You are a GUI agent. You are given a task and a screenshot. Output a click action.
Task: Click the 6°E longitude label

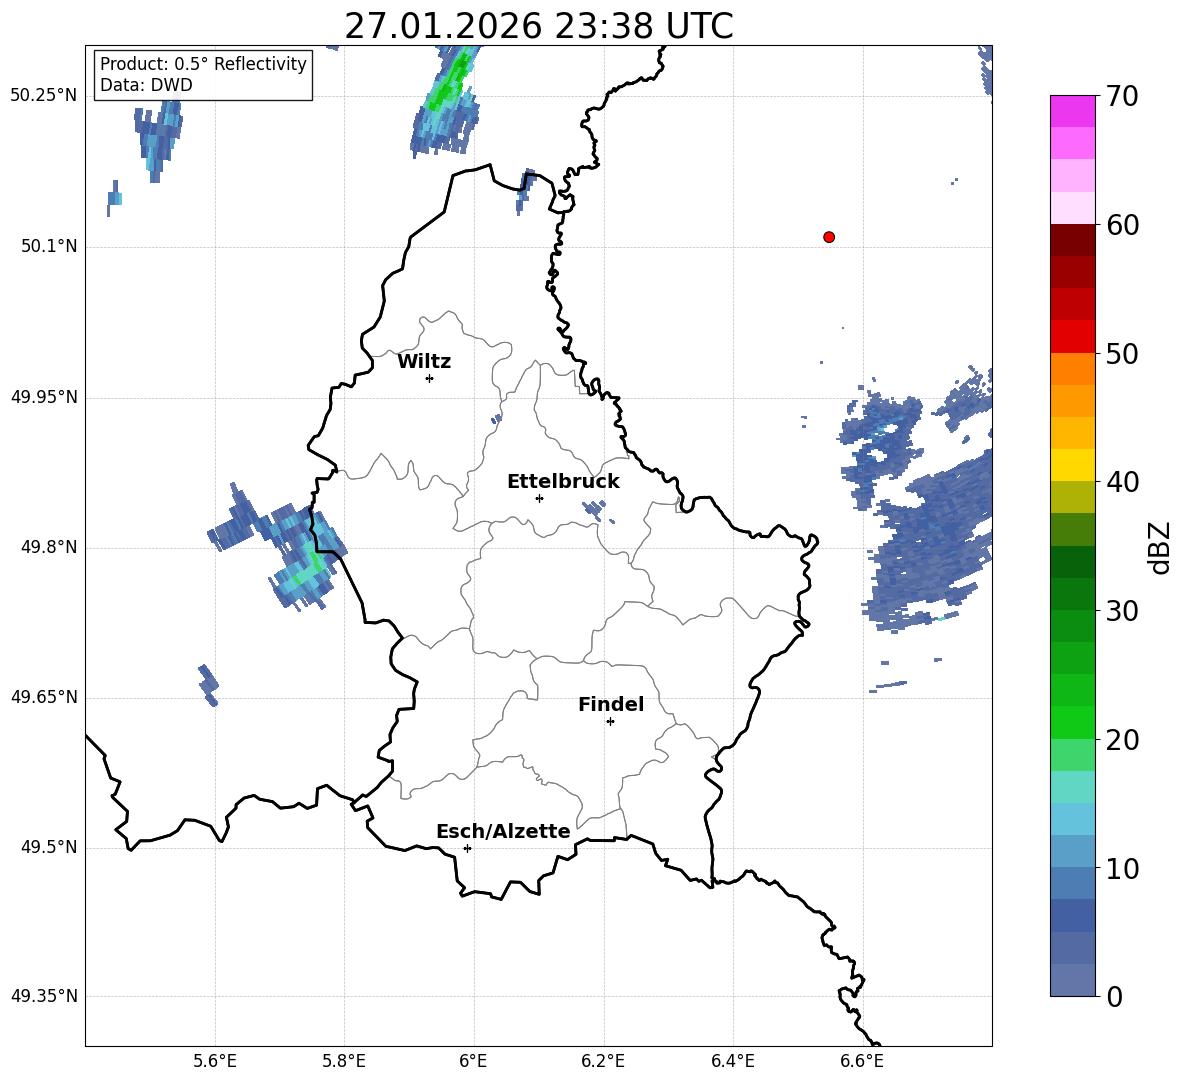tap(473, 1061)
